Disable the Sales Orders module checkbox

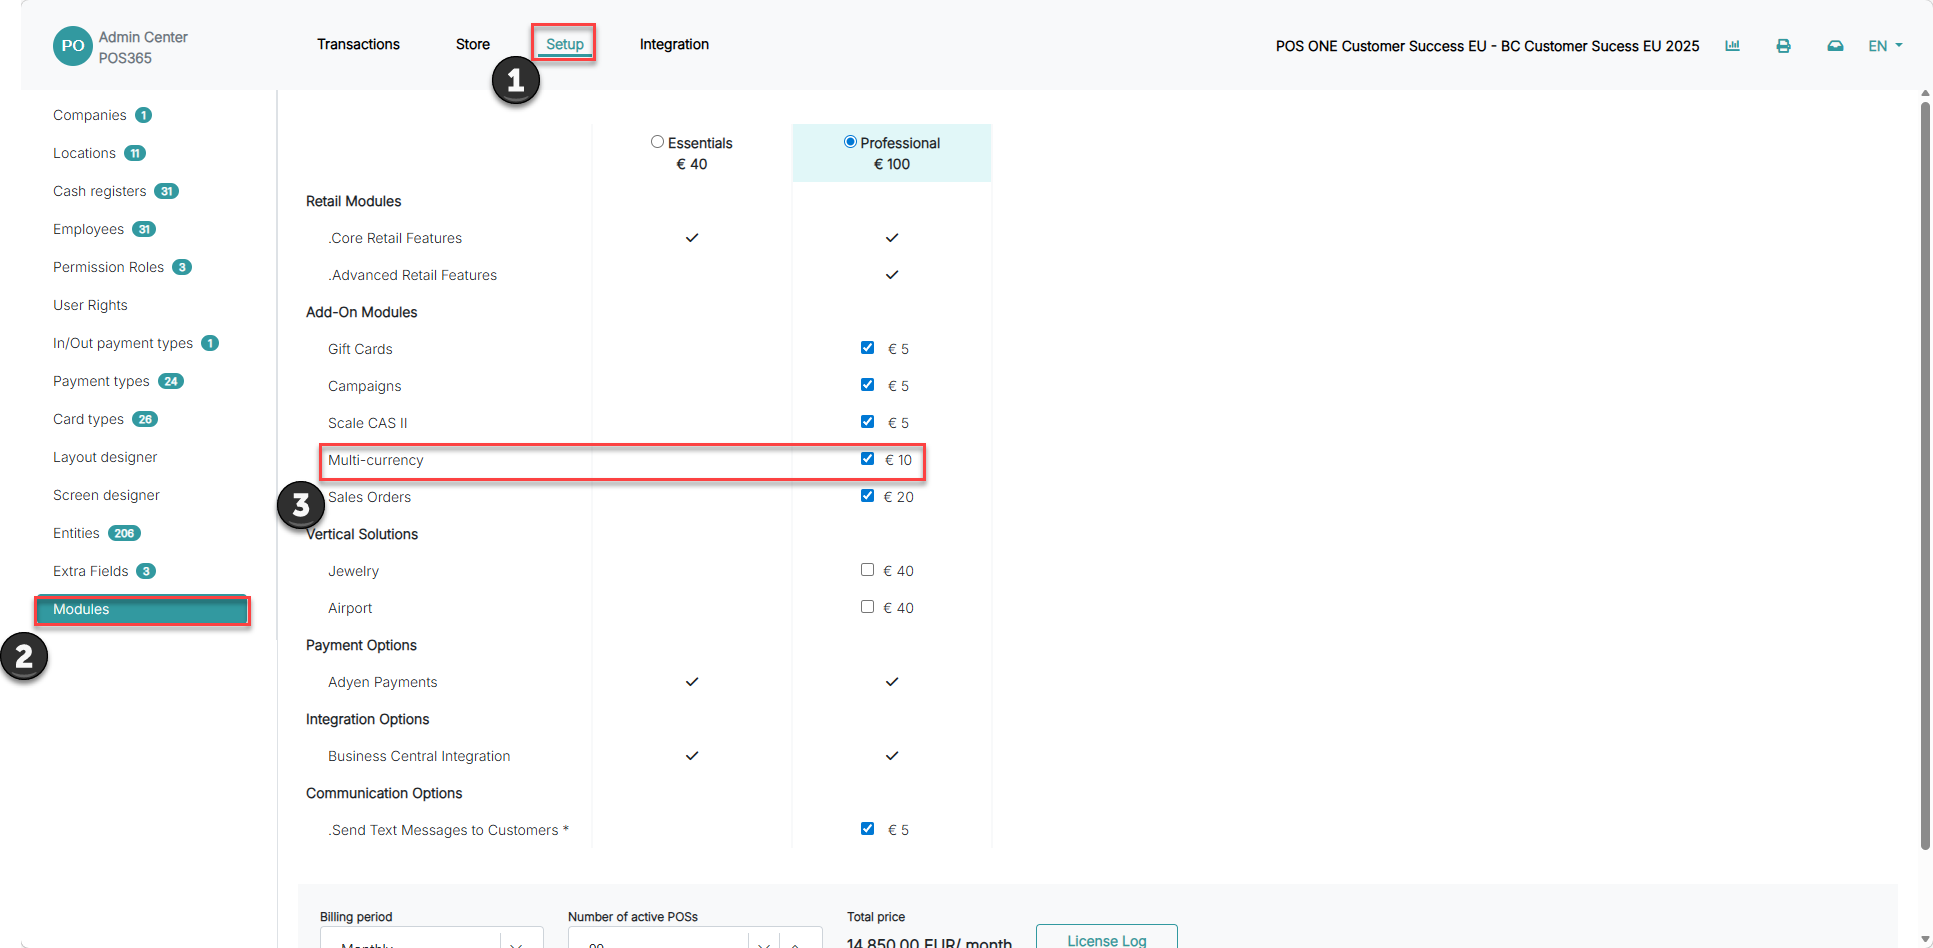(867, 496)
